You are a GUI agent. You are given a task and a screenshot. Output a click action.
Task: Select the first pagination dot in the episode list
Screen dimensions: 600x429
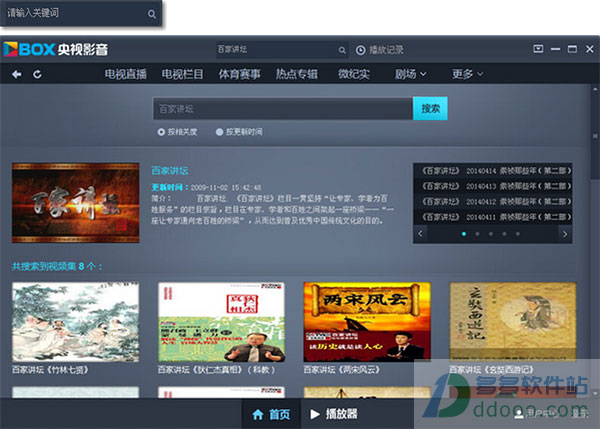coord(464,234)
